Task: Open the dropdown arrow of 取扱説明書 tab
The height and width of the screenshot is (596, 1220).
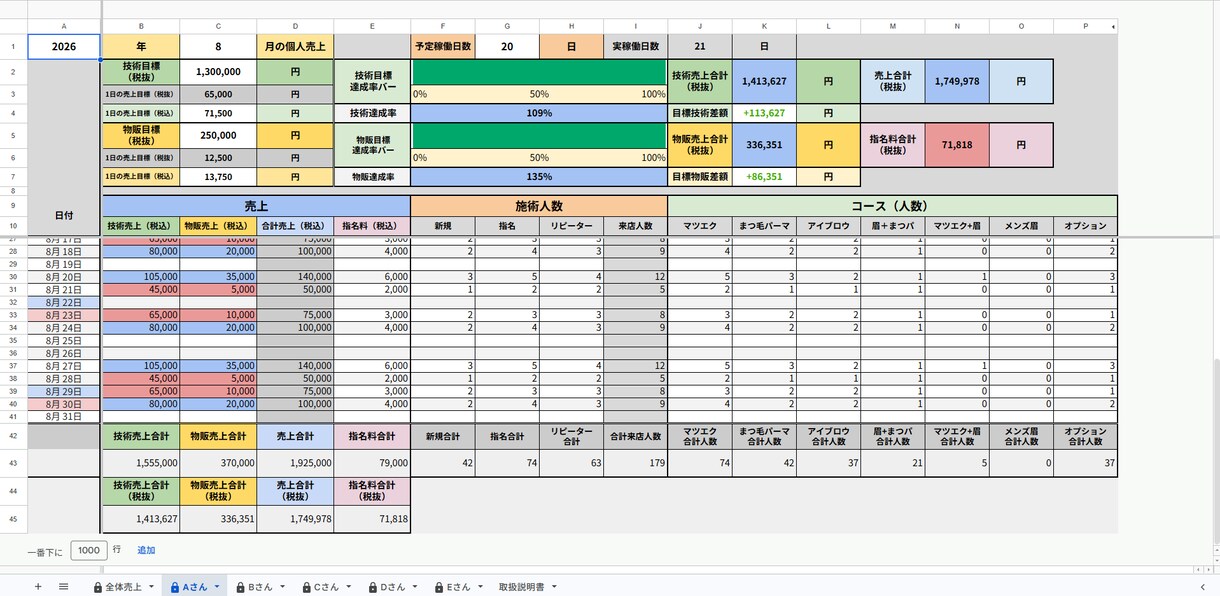Action: pos(553,587)
